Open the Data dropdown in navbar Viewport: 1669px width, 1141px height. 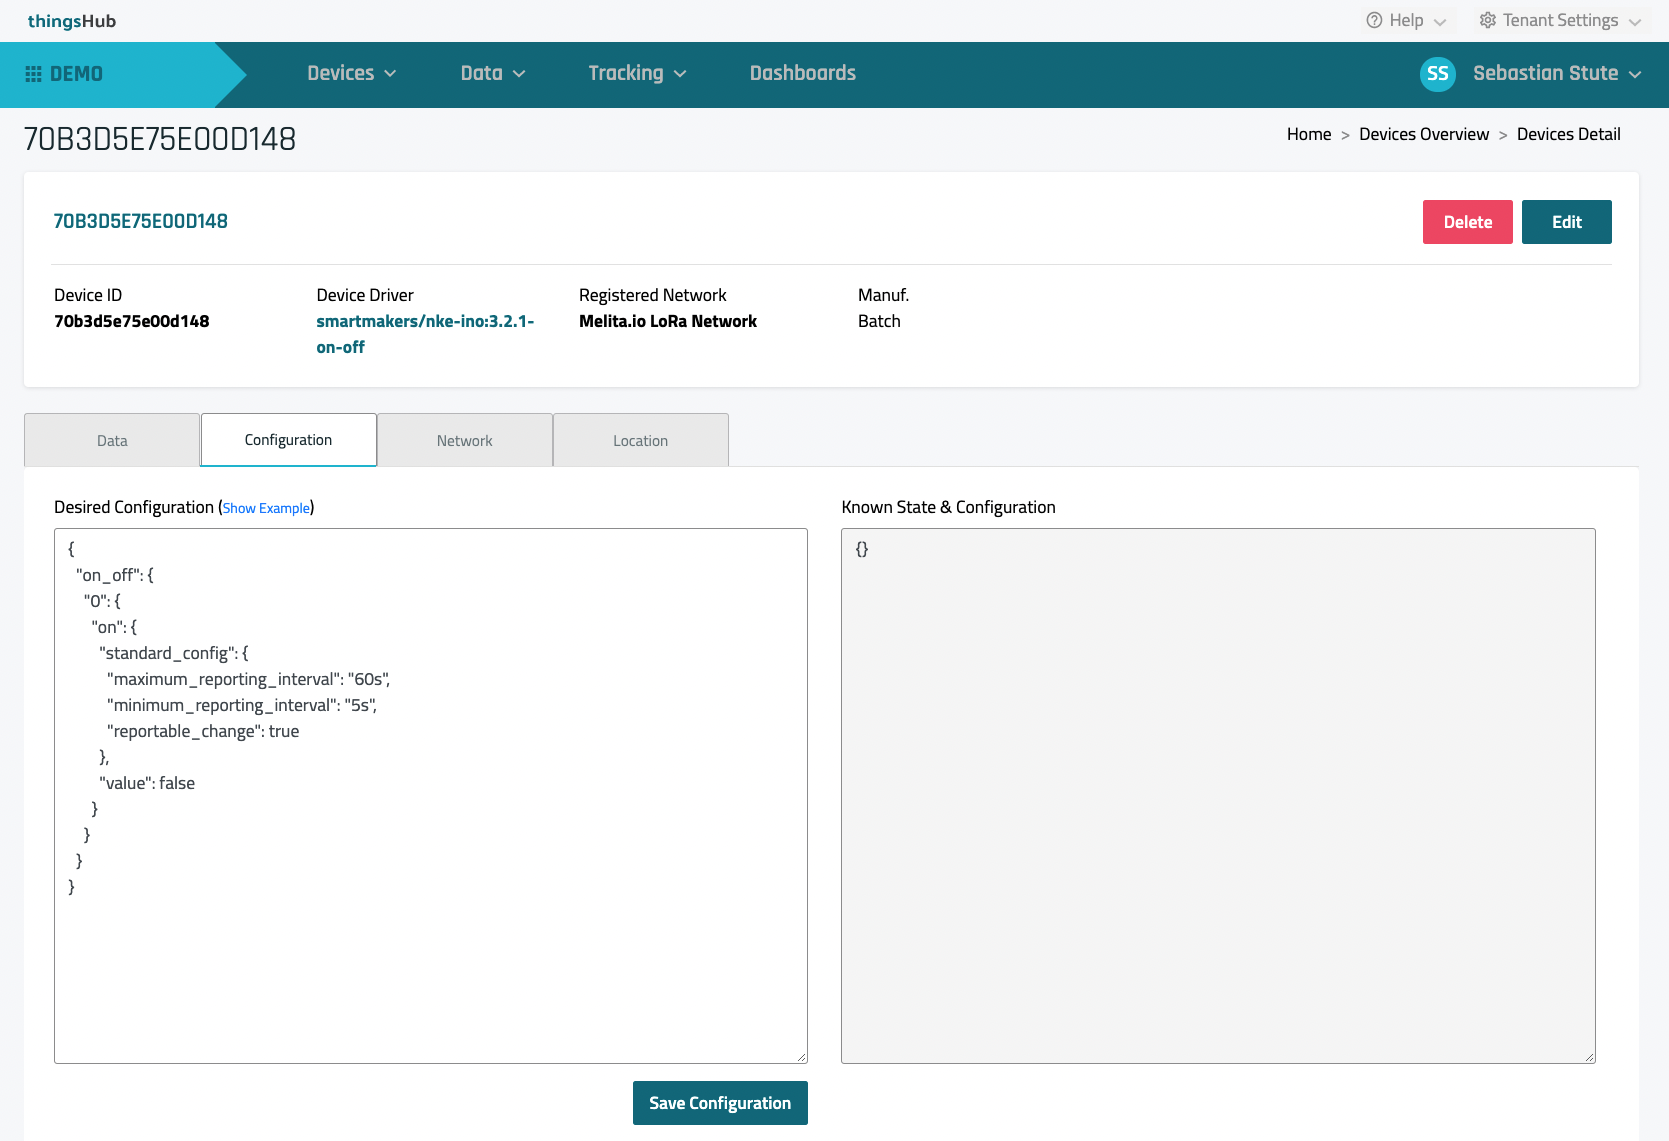492,74
